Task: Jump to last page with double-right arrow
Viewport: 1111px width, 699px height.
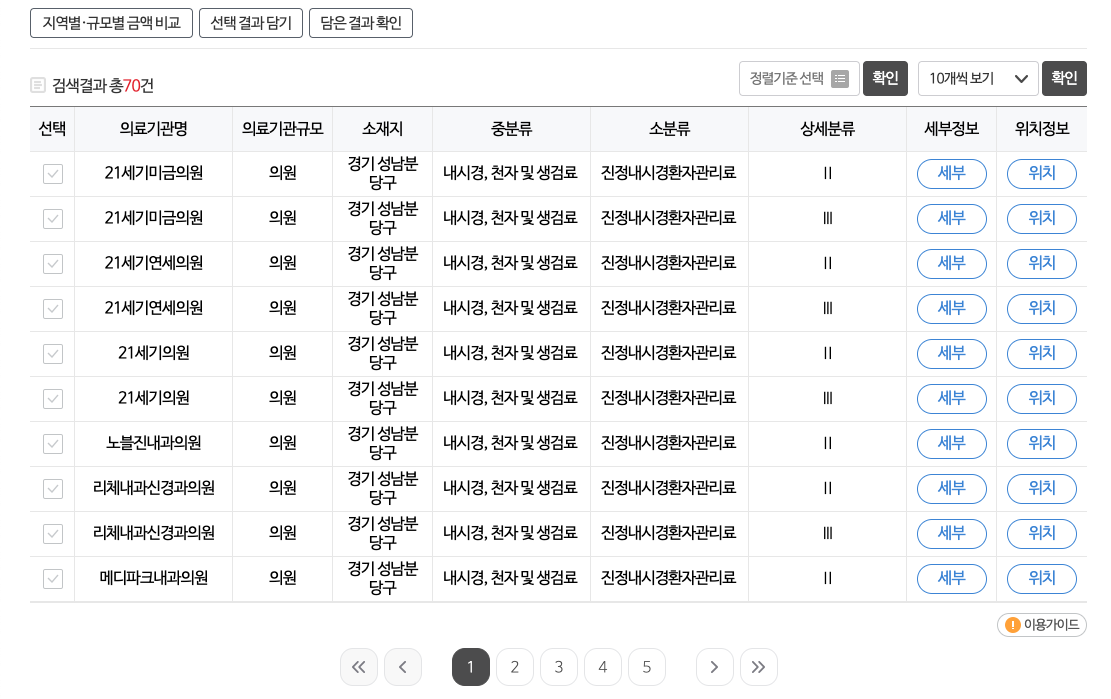Action: point(759,667)
